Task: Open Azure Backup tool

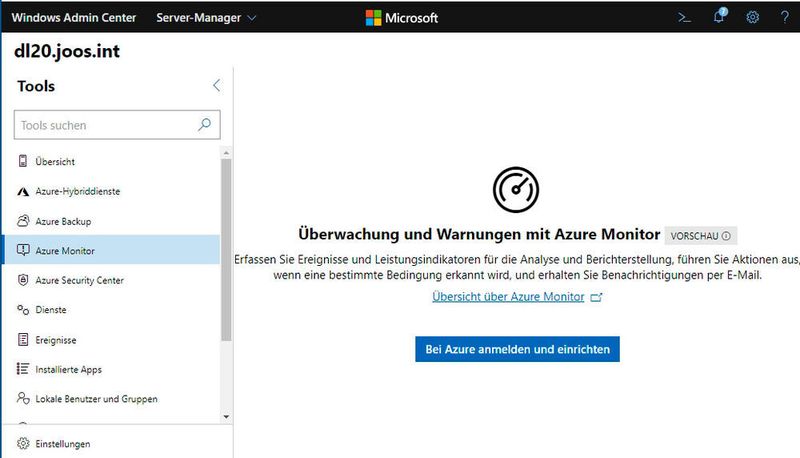Action: tap(111, 221)
